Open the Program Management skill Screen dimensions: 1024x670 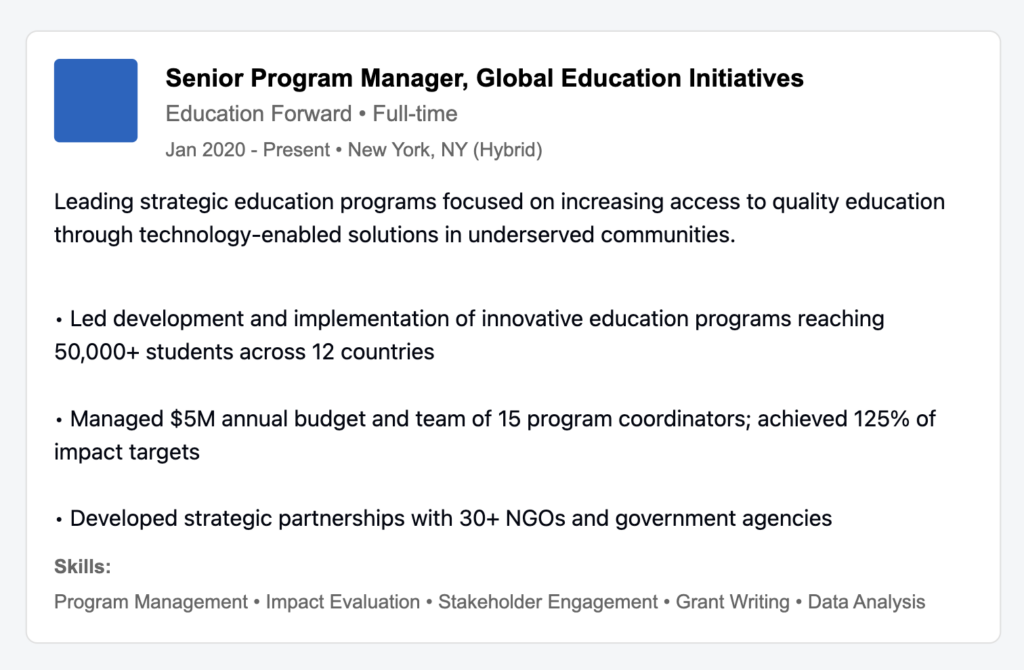pos(151,601)
